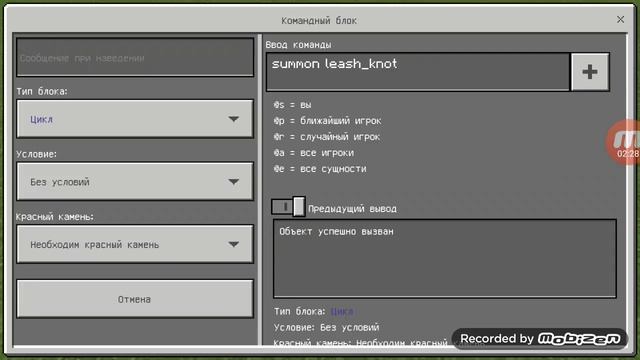The height and width of the screenshot is (360, 640).
Task: Toggle the Предыдущий вывод switch
Action: pyautogui.click(x=288, y=207)
